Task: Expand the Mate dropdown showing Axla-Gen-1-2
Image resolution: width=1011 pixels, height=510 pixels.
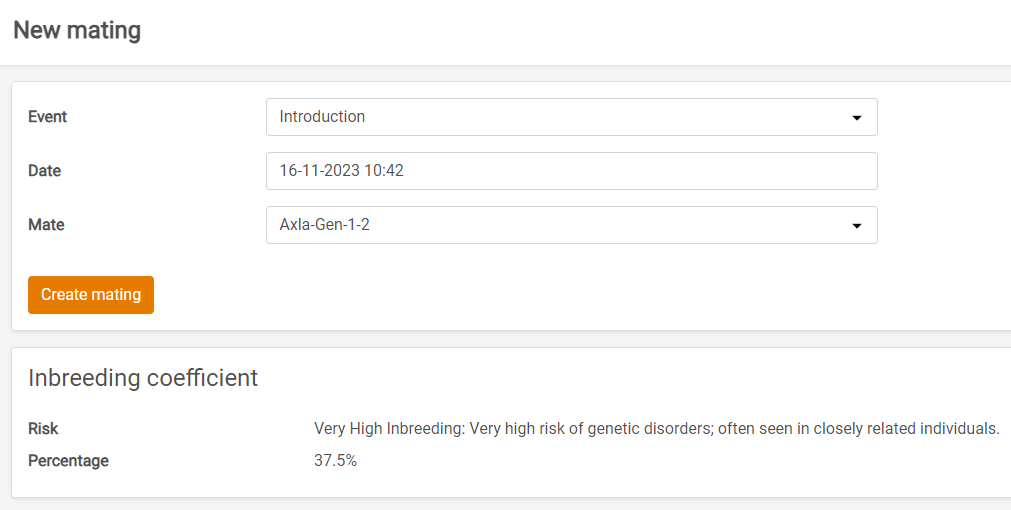Action: tap(571, 225)
